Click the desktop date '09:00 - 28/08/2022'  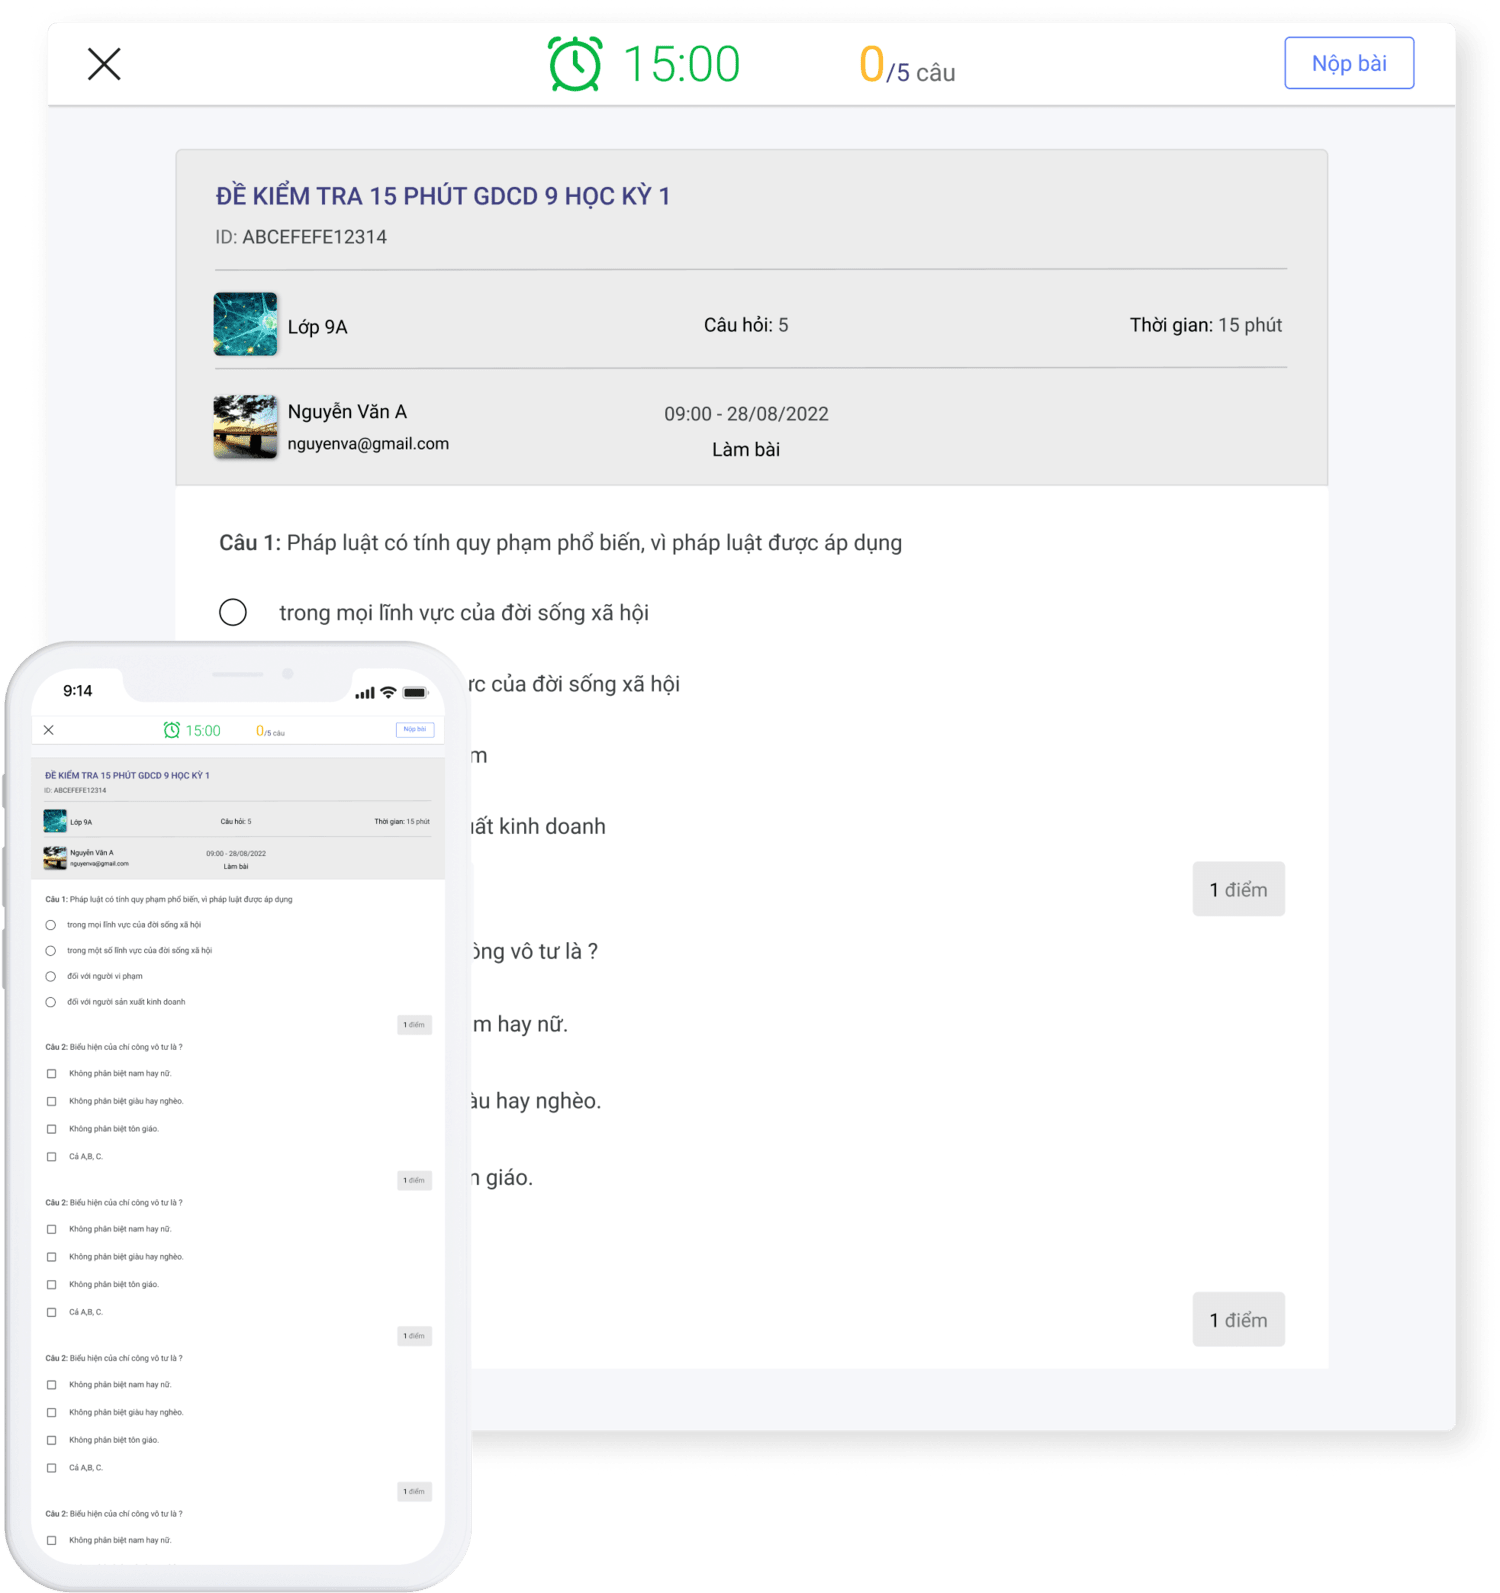[x=746, y=414]
